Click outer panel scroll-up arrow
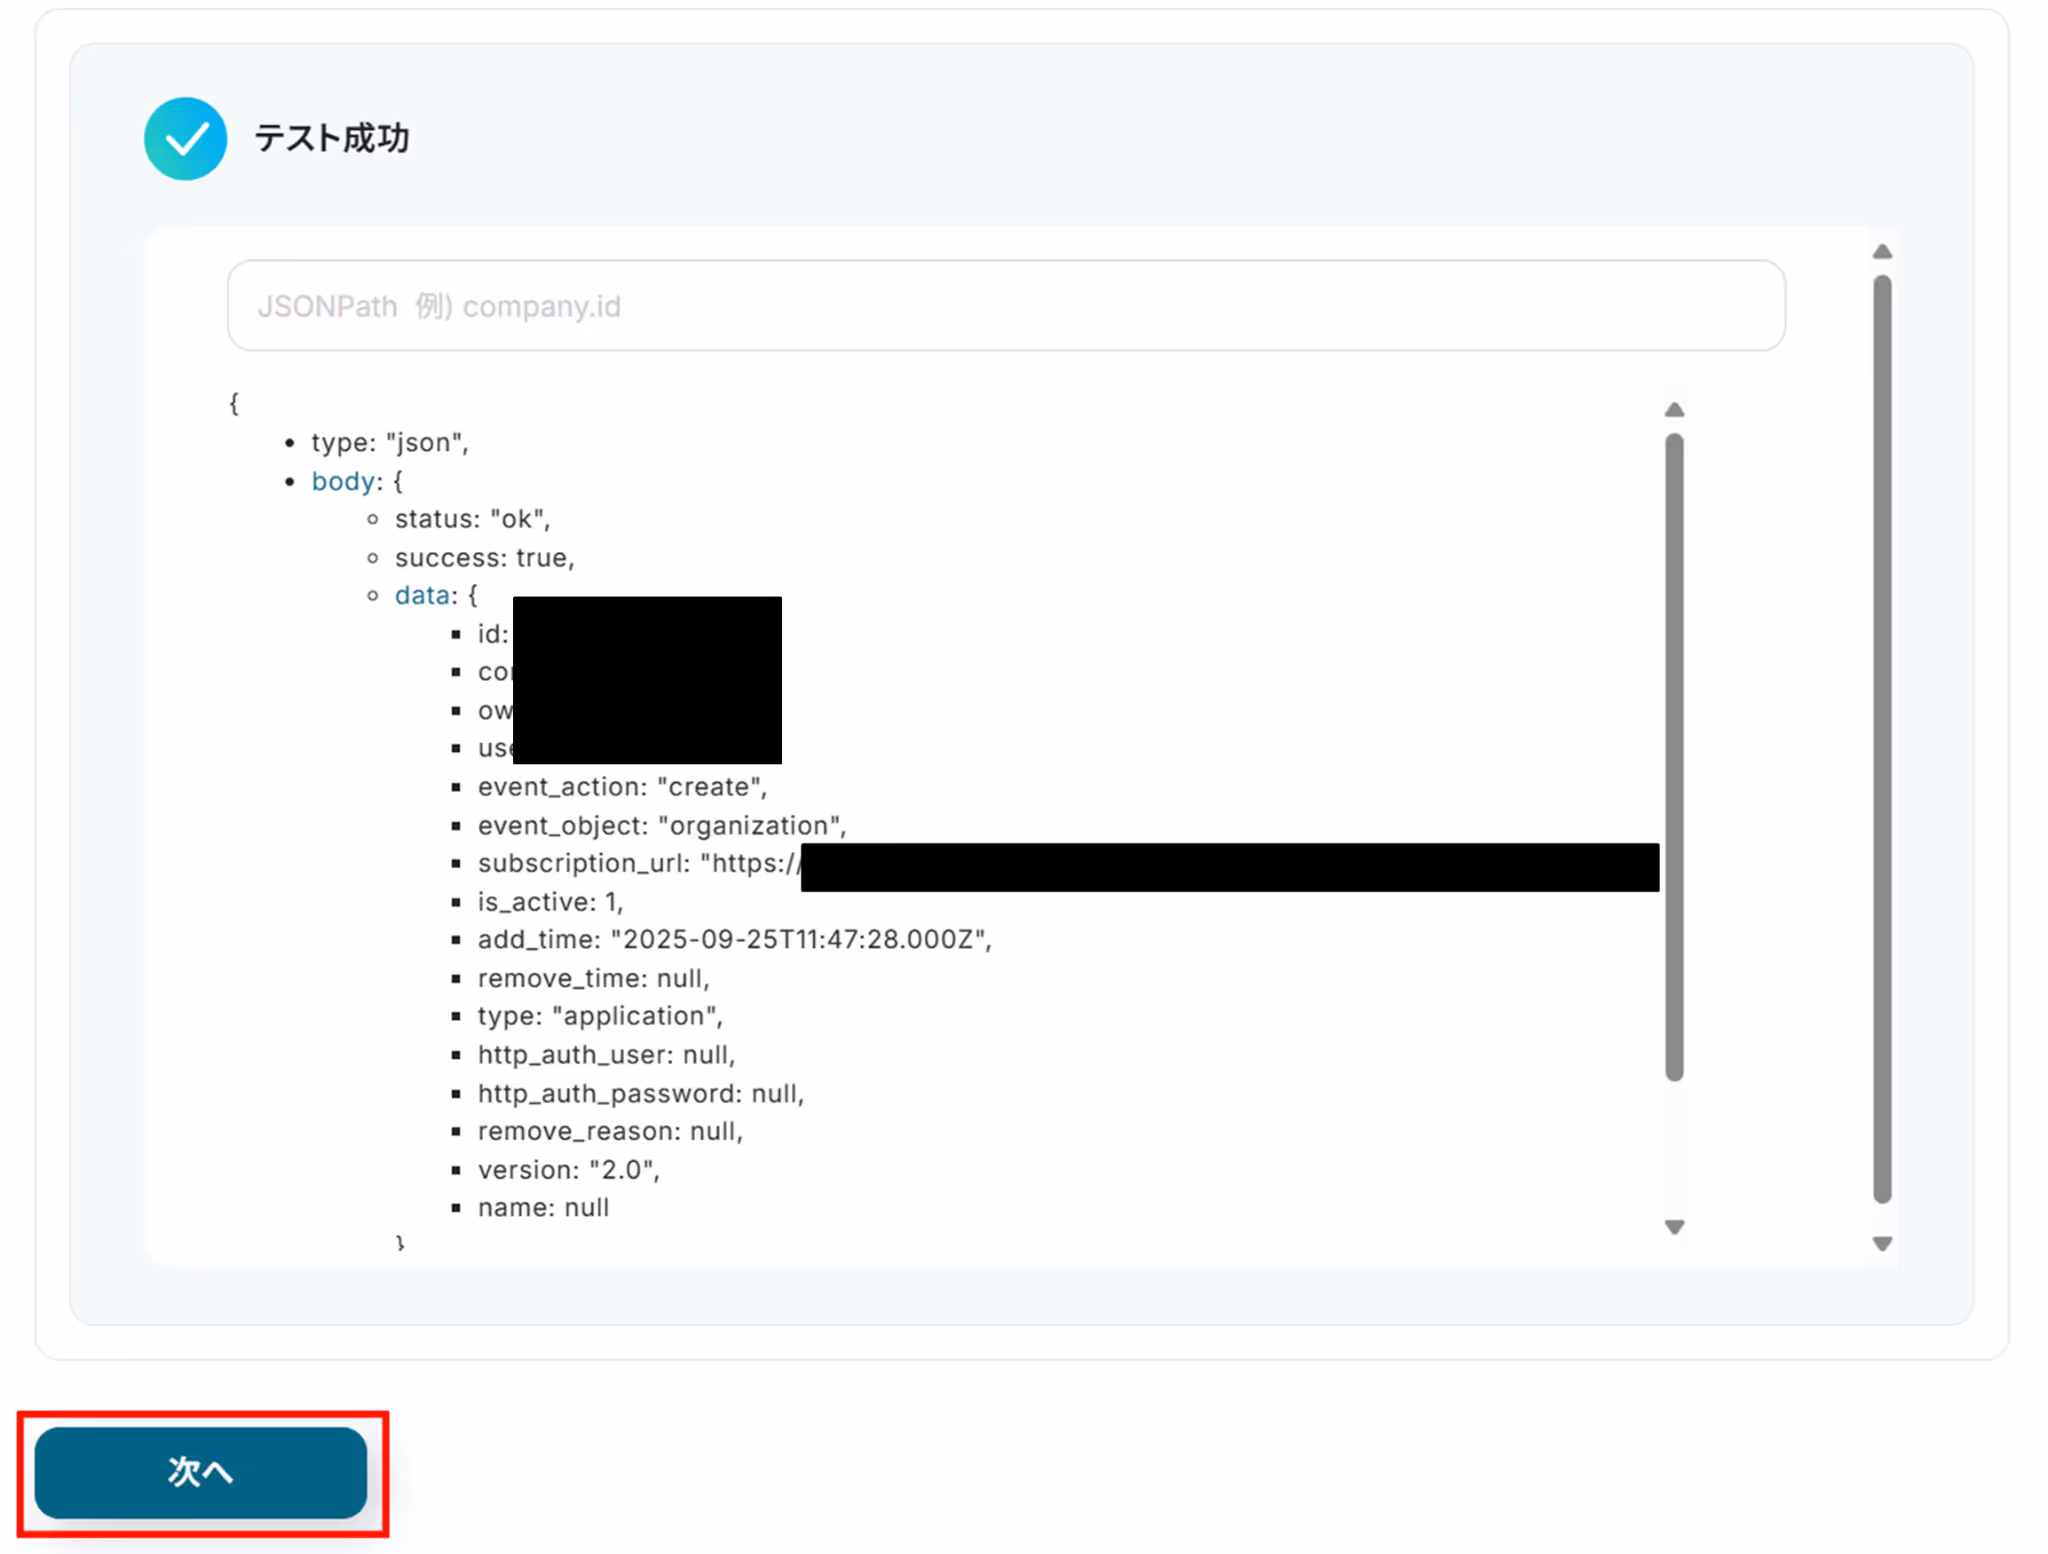Image resolution: width=2048 pixels, height=1554 pixels. 1882,252
